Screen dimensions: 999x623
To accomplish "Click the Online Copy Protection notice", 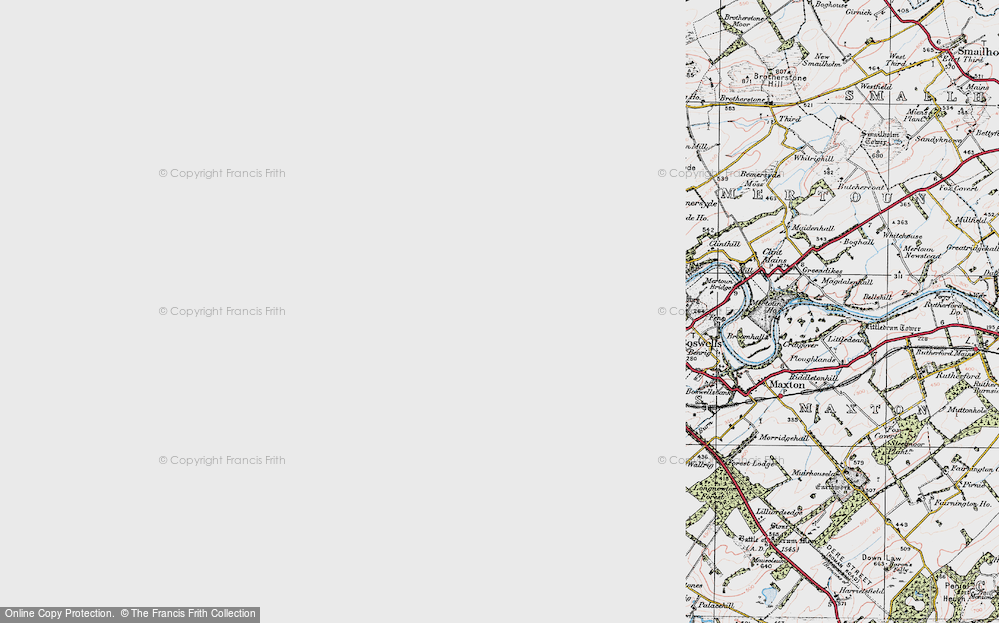I will click(131, 614).
